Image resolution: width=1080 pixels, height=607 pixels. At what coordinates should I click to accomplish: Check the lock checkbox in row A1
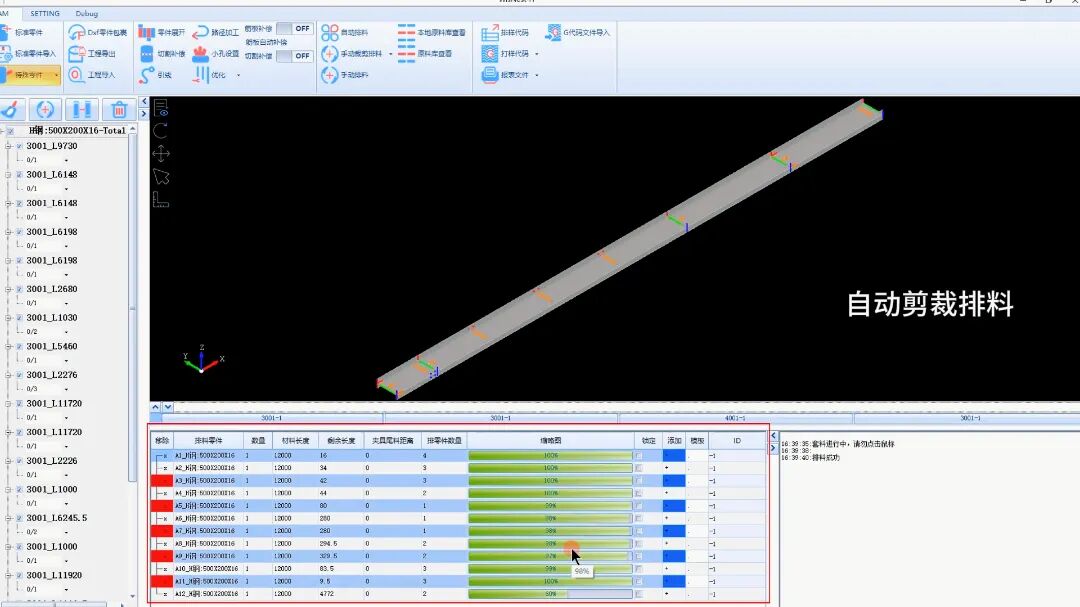point(638,456)
